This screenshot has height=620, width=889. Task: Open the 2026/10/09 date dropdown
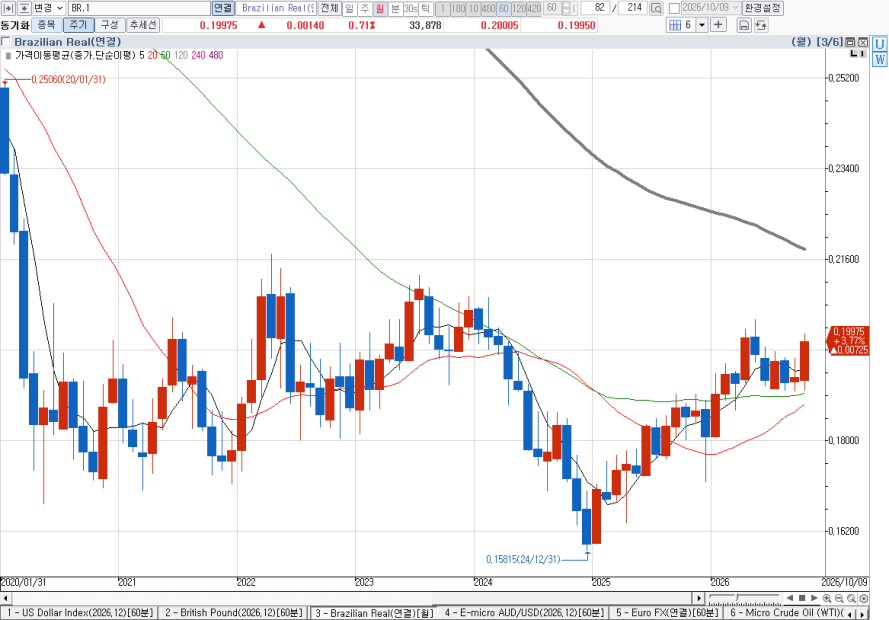[x=735, y=8]
